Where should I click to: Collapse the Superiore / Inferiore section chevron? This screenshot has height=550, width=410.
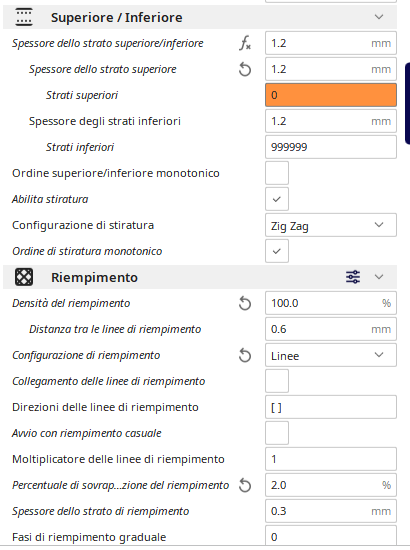coord(379,17)
